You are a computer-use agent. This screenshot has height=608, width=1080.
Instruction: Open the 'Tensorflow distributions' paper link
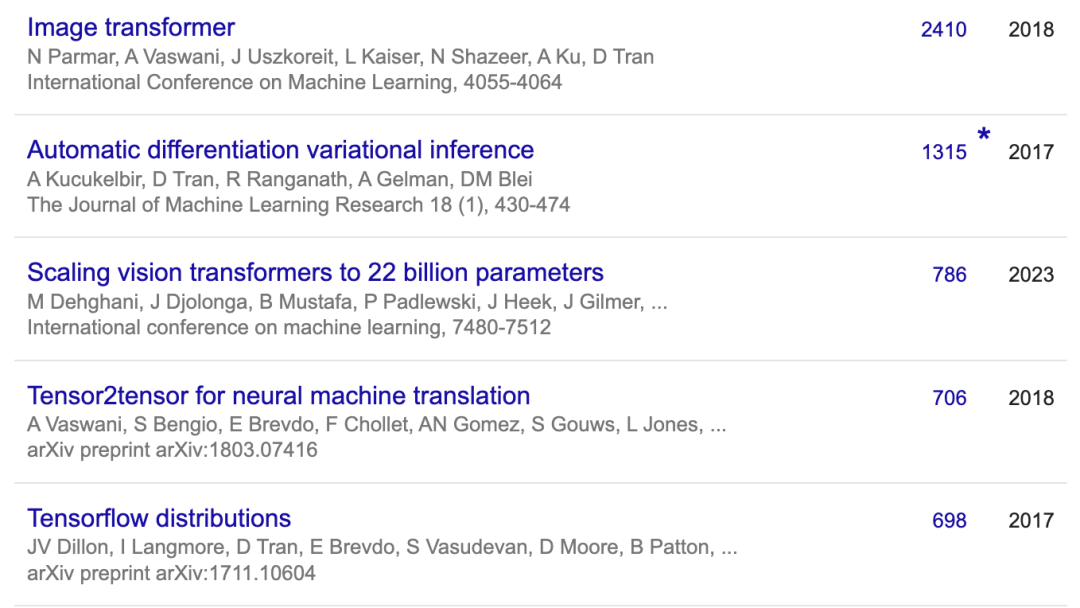click(159, 519)
